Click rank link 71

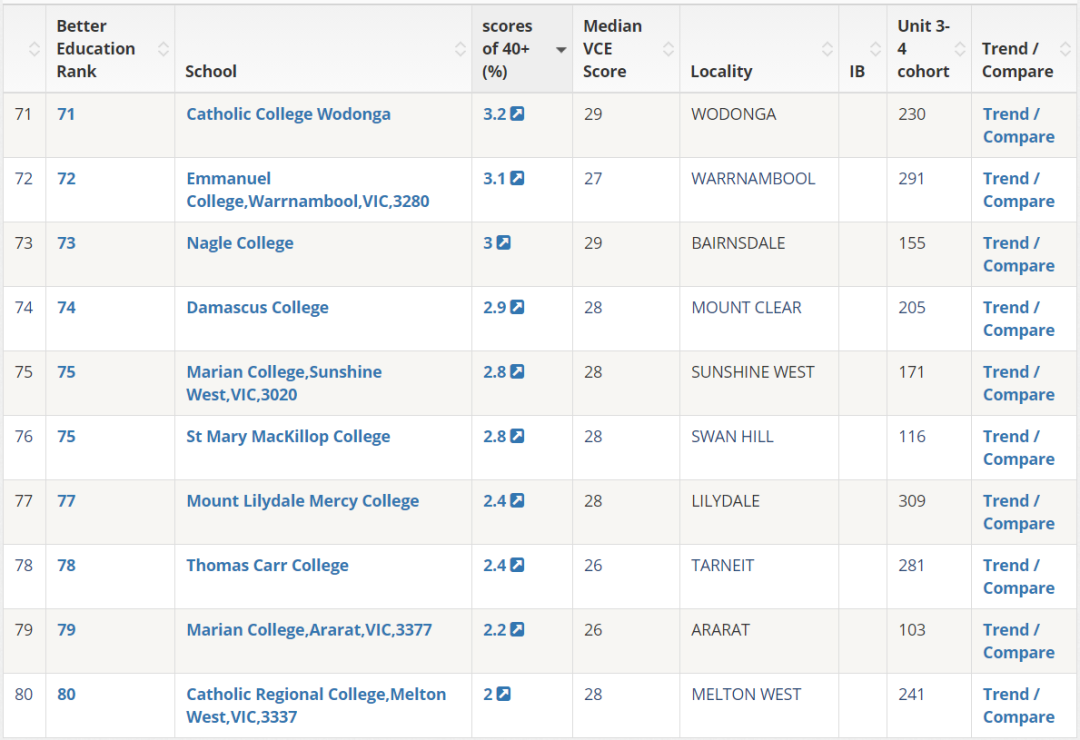(x=66, y=114)
